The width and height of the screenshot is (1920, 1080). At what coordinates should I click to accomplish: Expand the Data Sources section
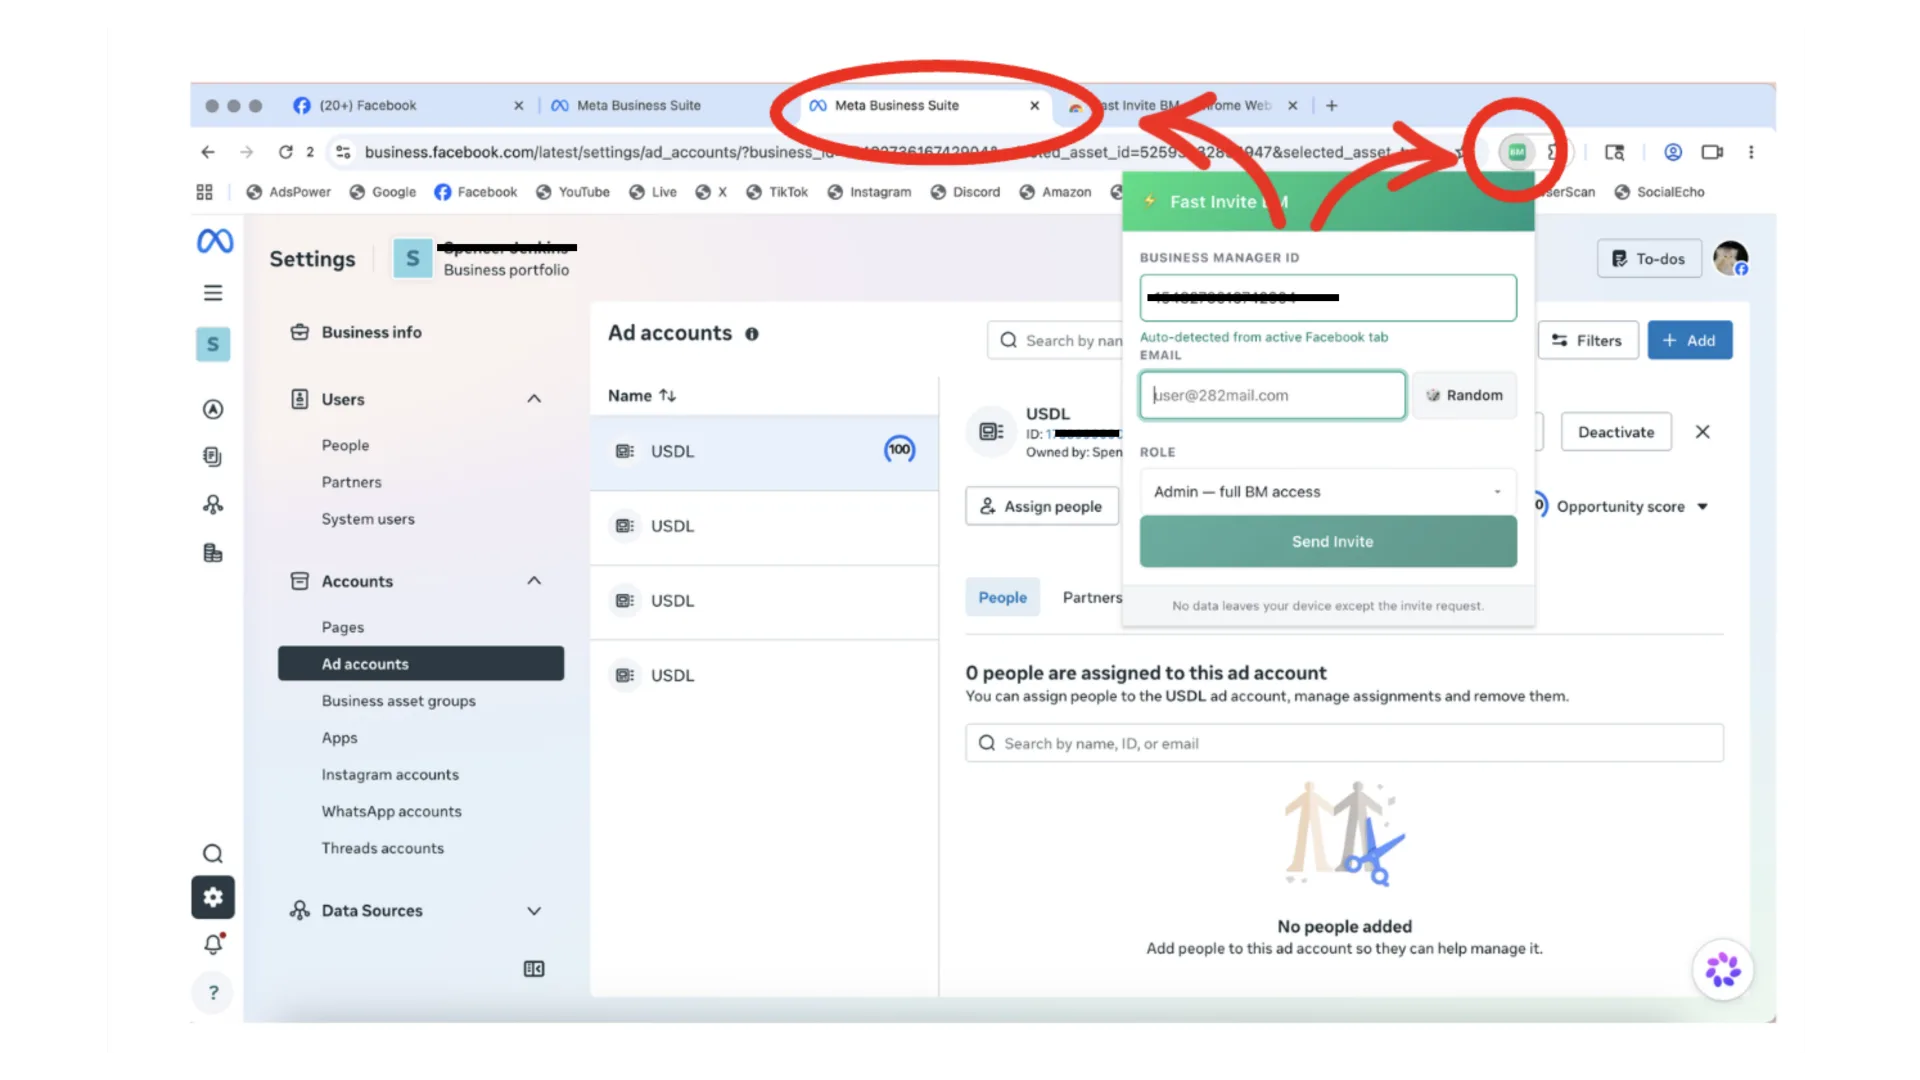click(x=534, y=911)
